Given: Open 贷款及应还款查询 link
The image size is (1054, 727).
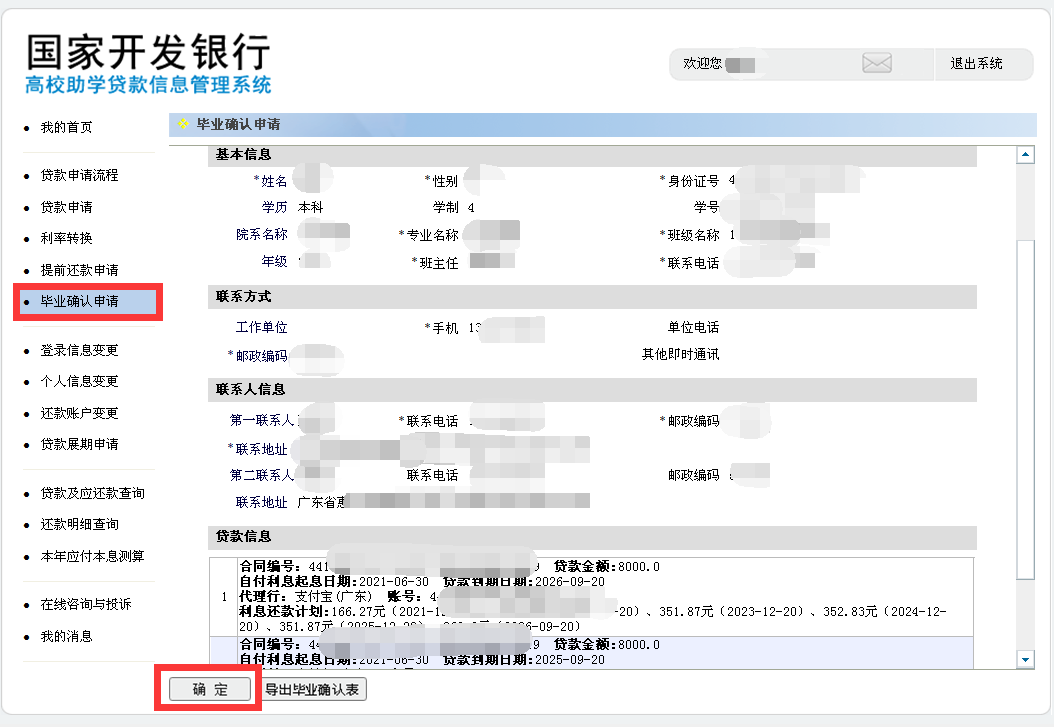Looking at the screenshot, I should point(92,494).
